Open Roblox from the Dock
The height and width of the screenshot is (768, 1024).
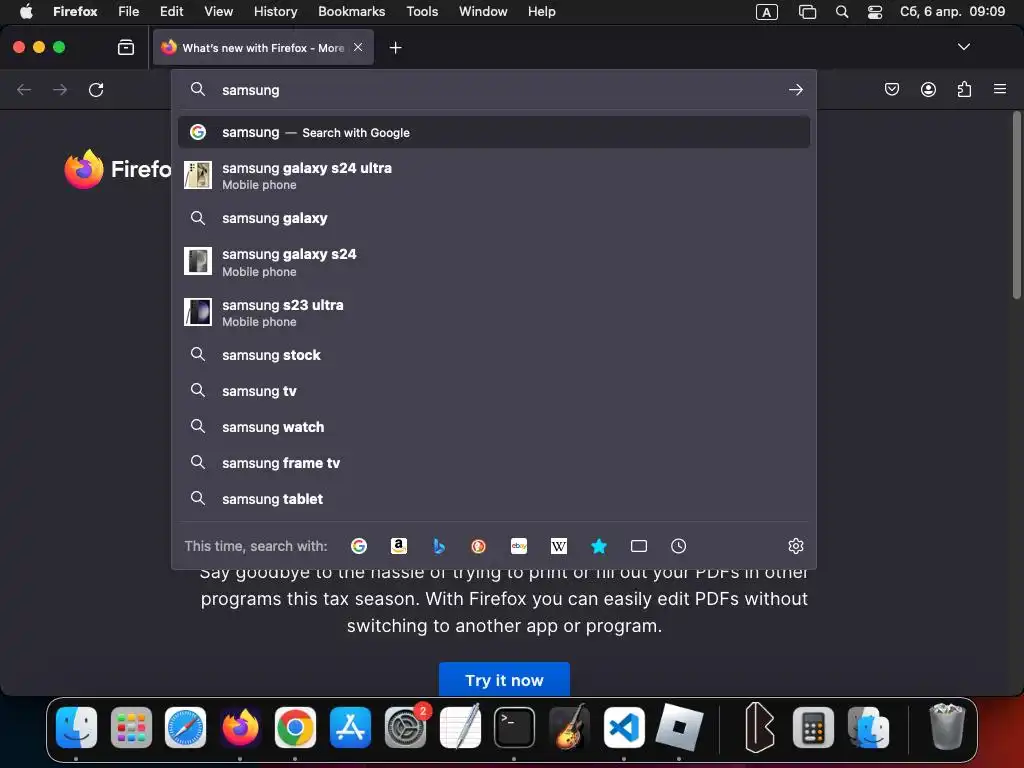tap(679, 727)
